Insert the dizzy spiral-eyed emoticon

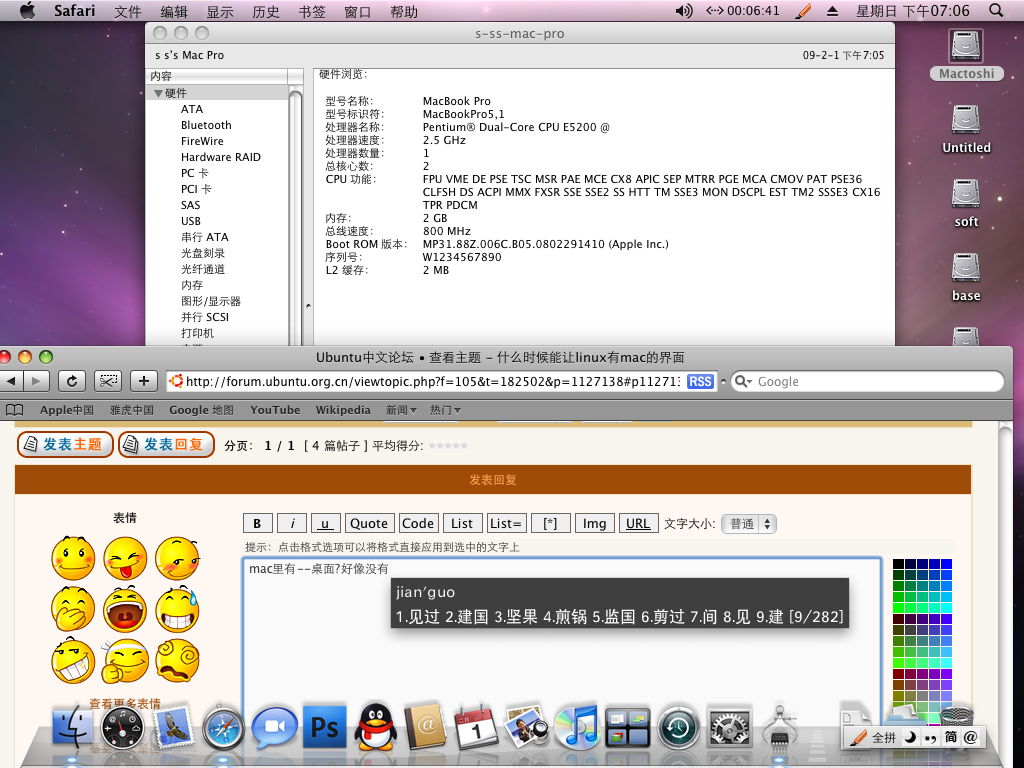coord(177,661)
